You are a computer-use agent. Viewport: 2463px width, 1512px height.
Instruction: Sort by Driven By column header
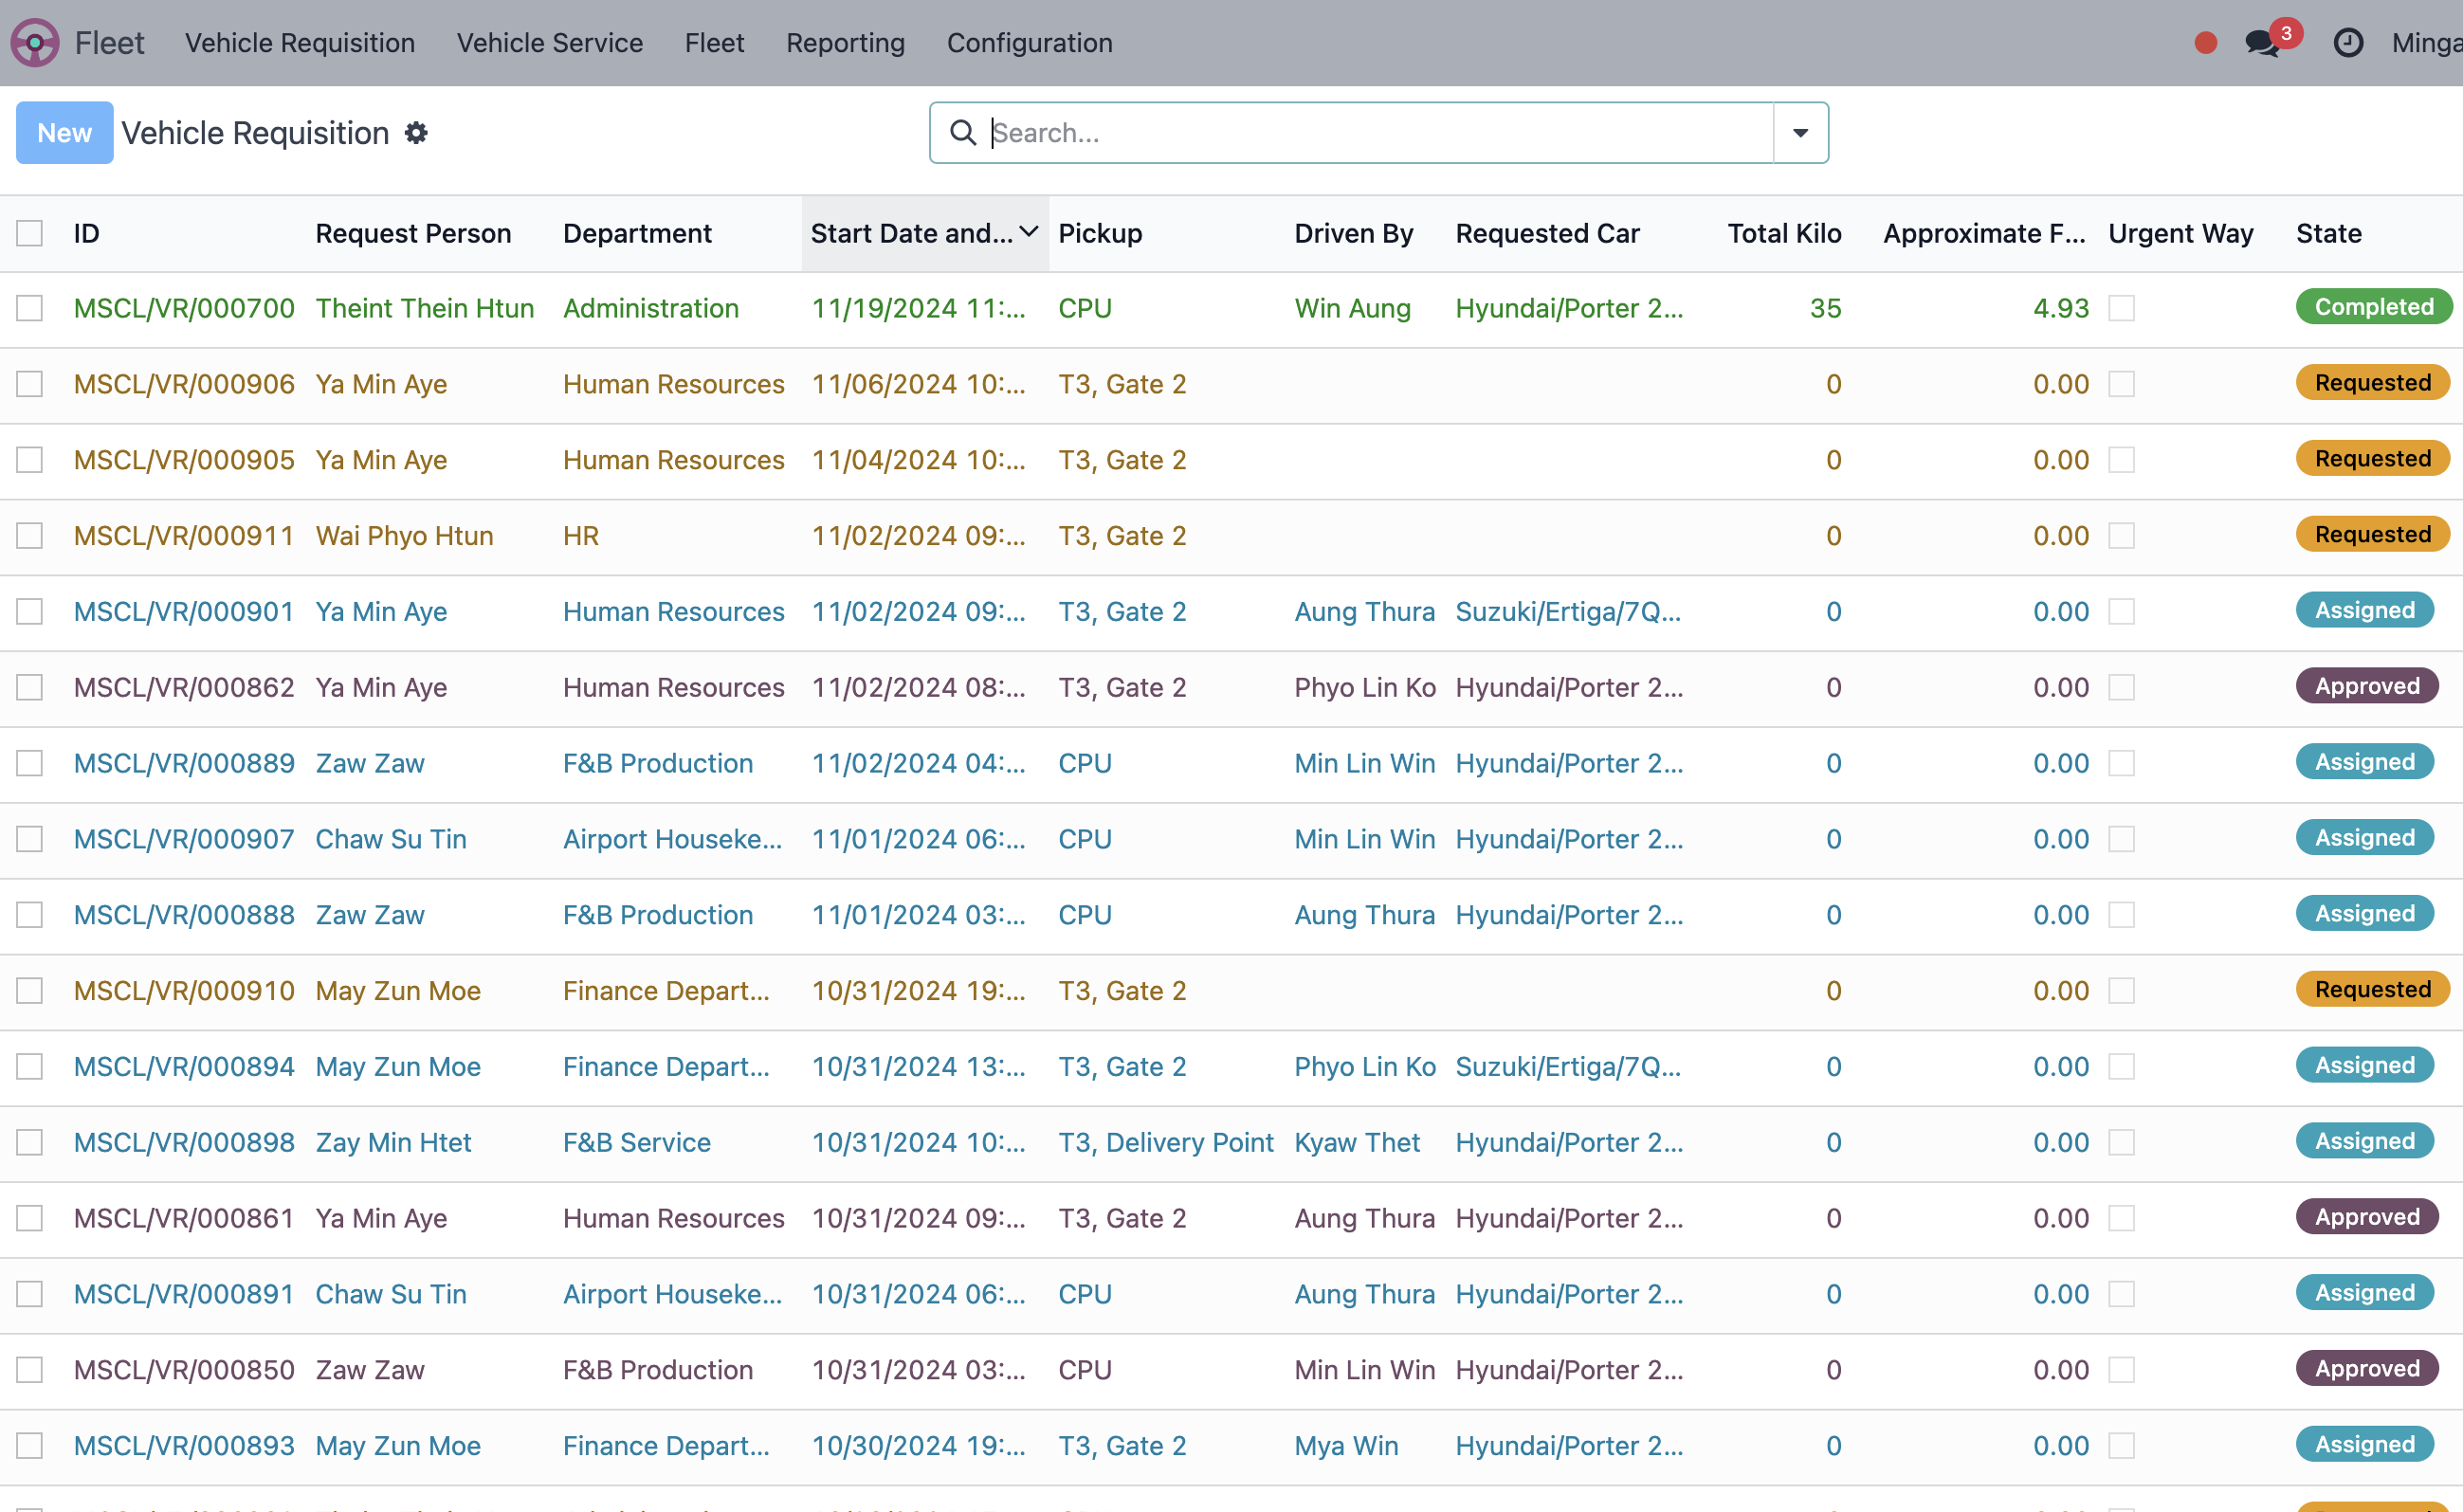pos(1354,233)
